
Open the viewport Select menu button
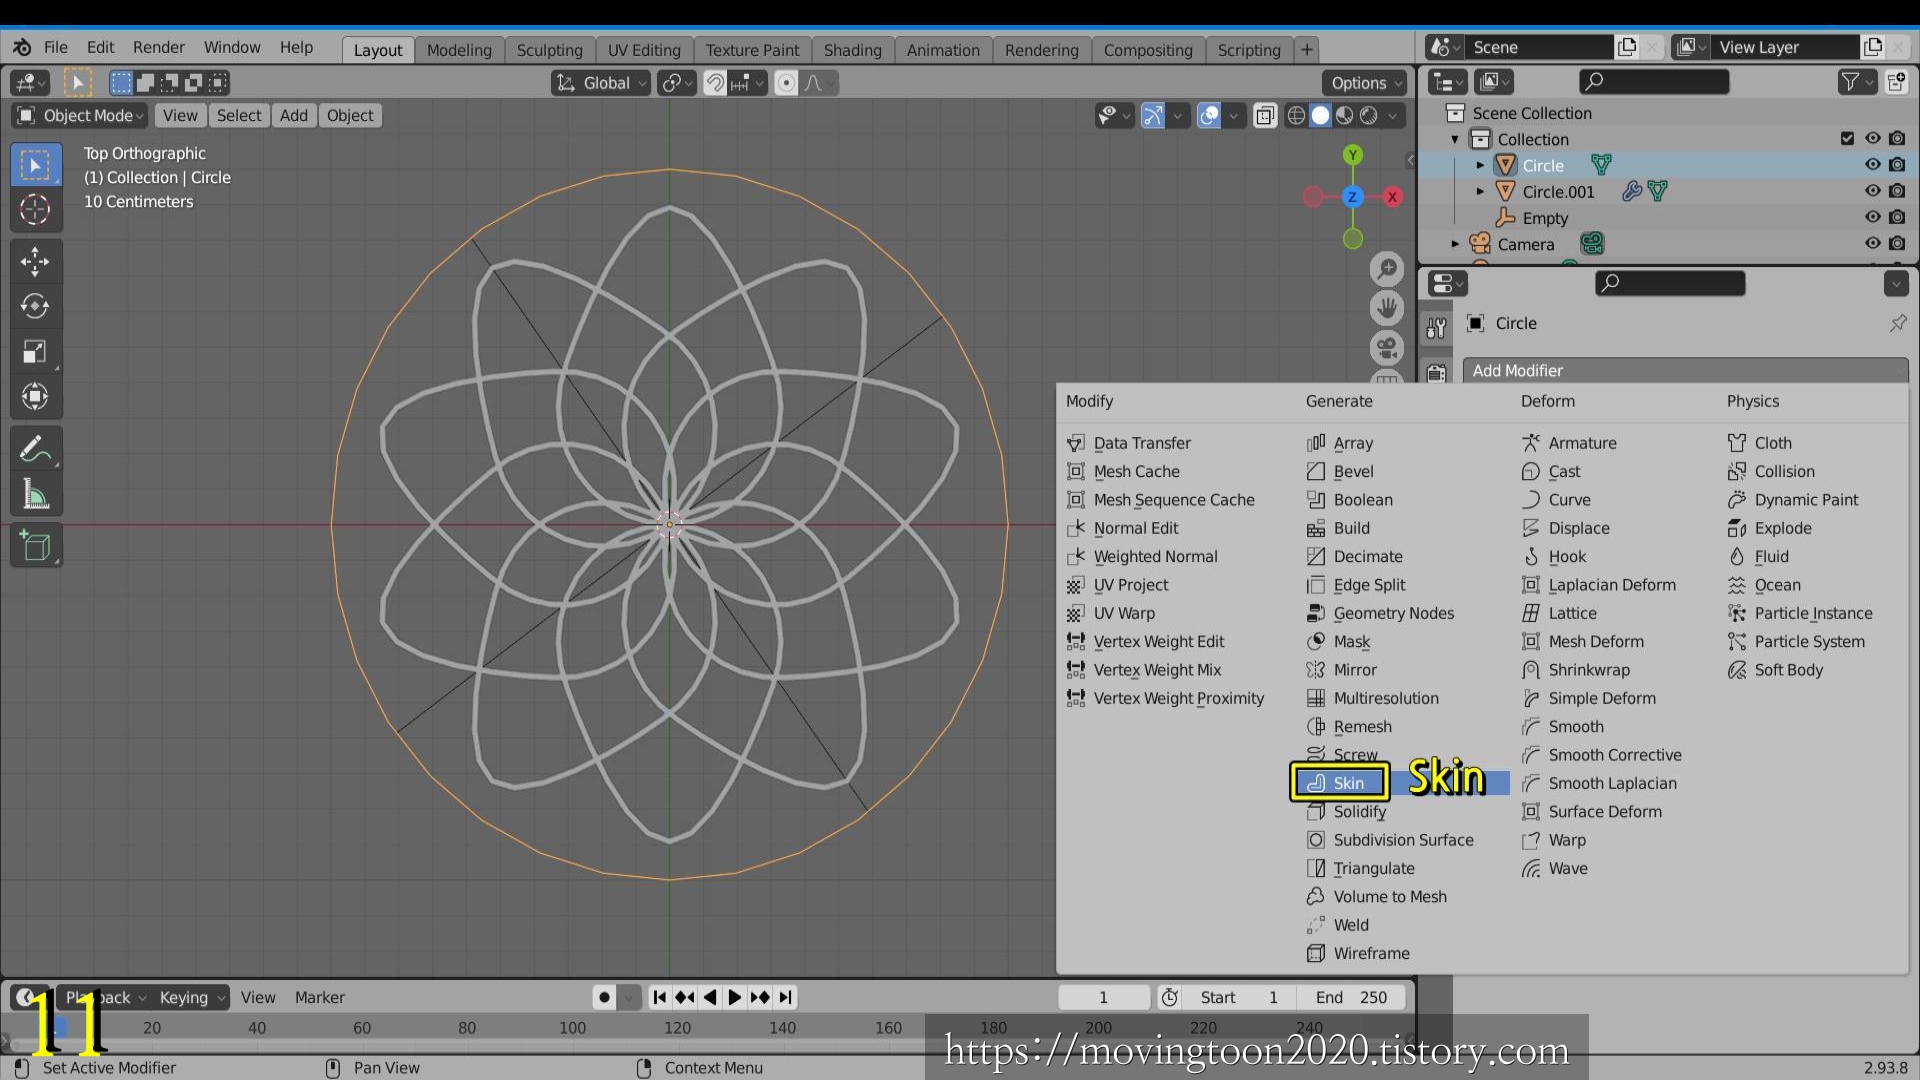239,115
